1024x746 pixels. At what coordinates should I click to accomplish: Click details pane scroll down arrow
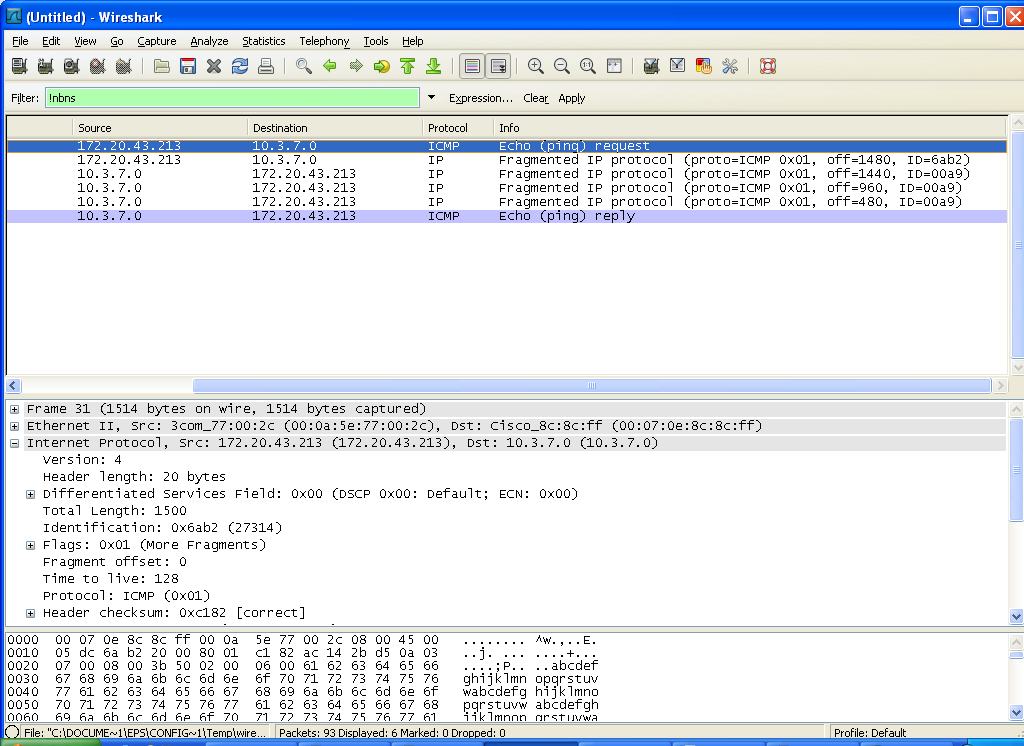point(1016,616)
